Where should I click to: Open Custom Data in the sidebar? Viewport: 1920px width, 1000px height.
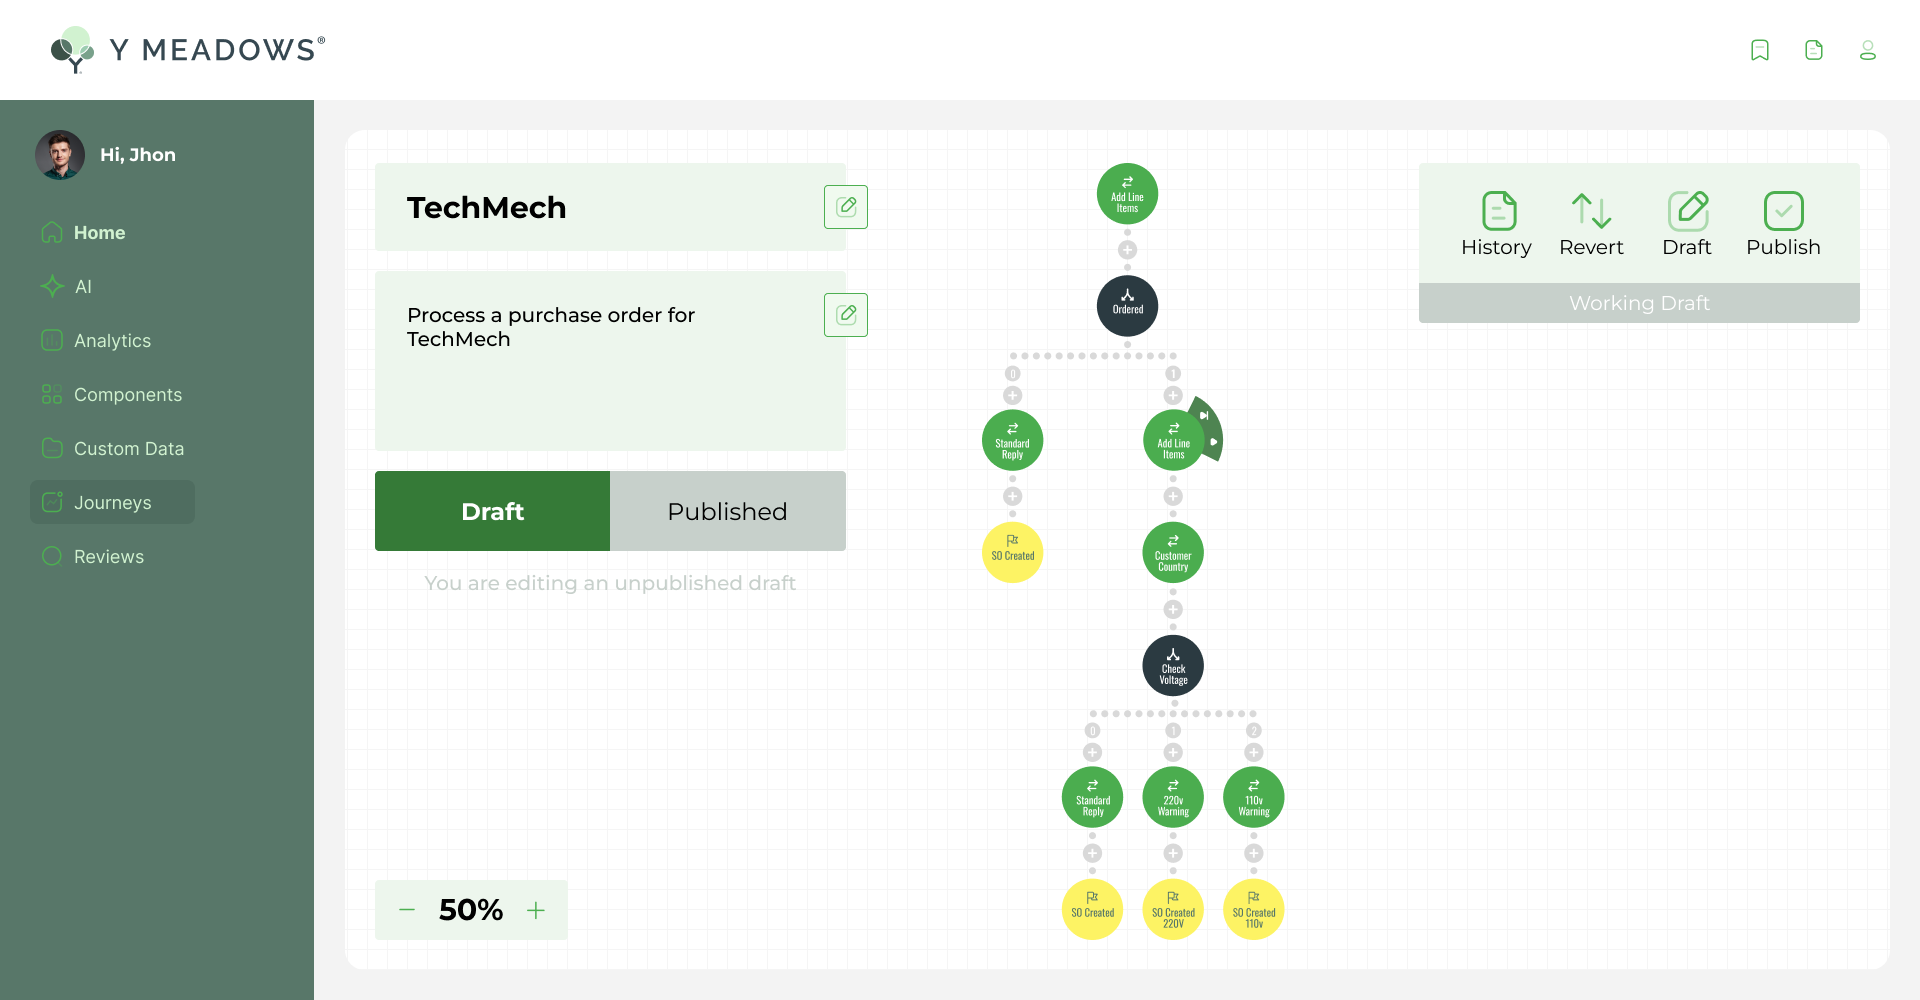click(x=128, y=449)
